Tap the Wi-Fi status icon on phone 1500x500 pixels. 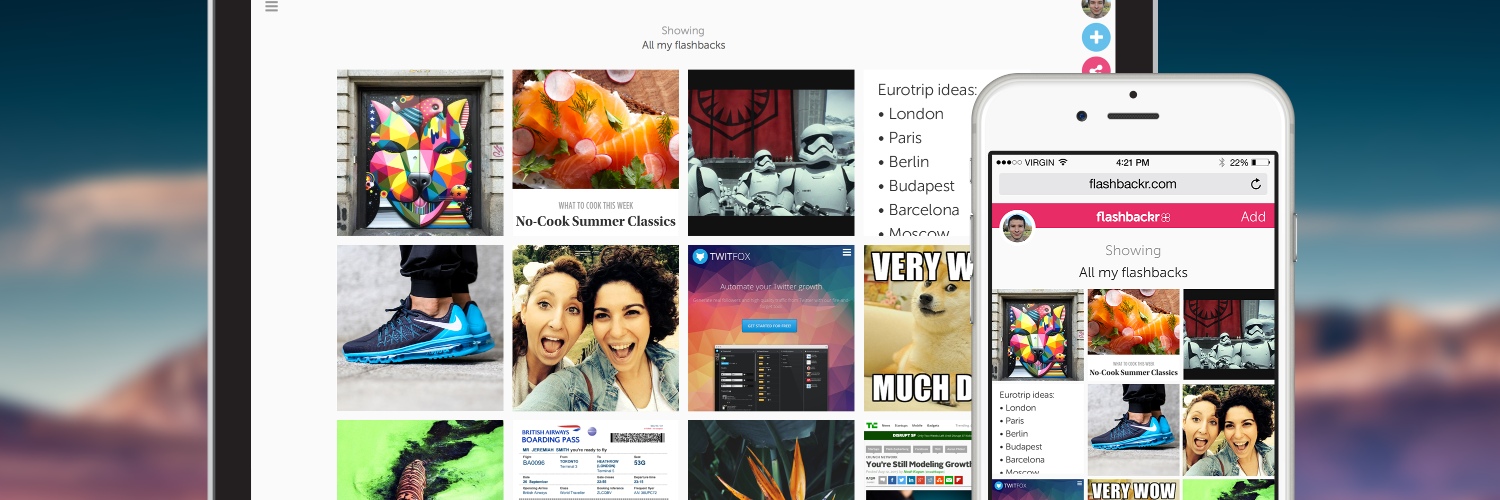point(1063,162)
